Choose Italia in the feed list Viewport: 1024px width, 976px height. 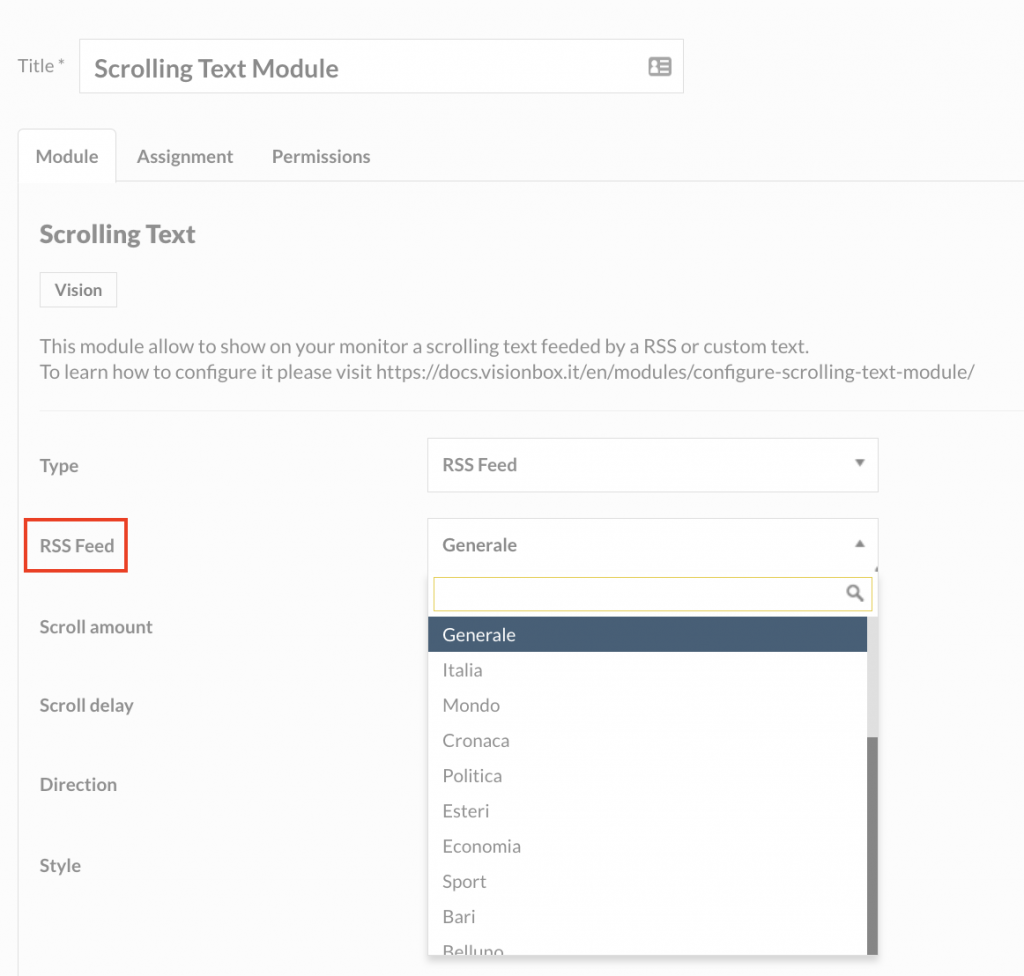coord(647,670)
